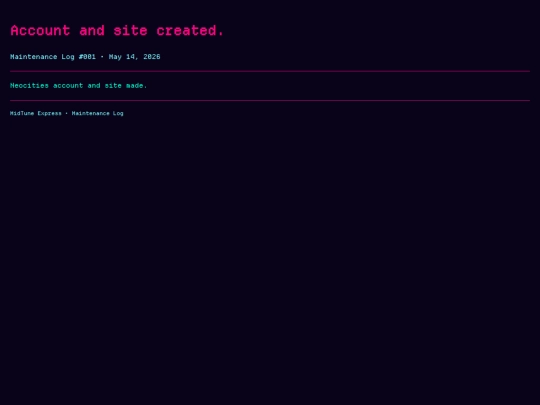Click the 'Account and site created.' heading

117,31
